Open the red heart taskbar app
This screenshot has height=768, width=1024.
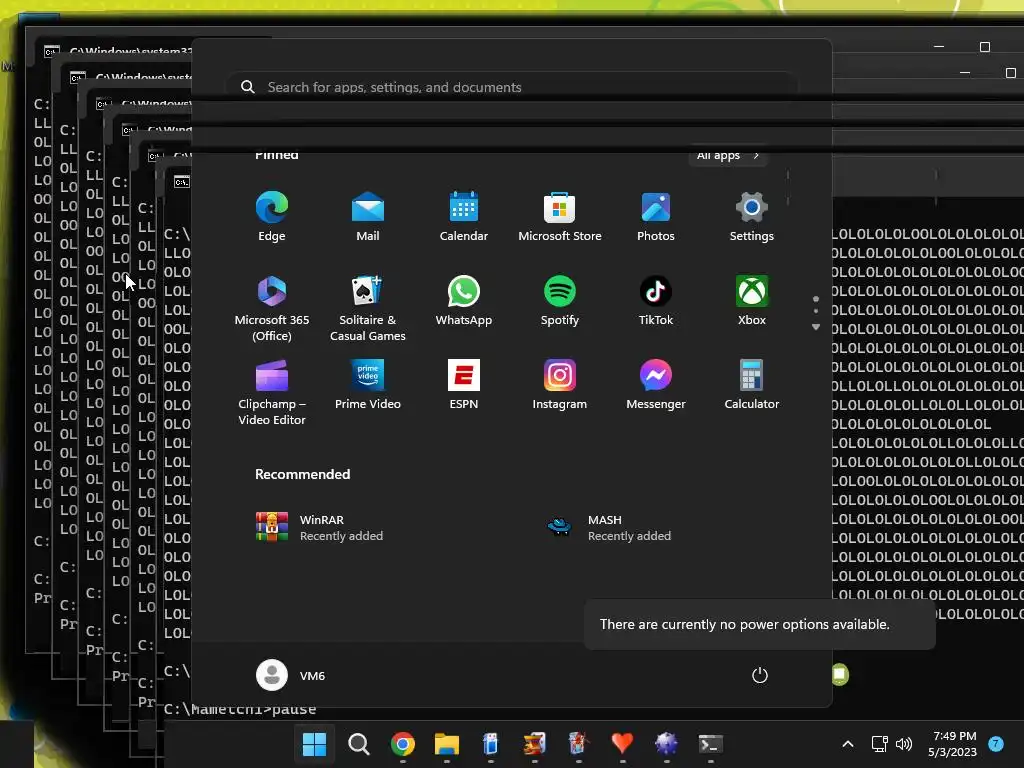tap(622, 744)
